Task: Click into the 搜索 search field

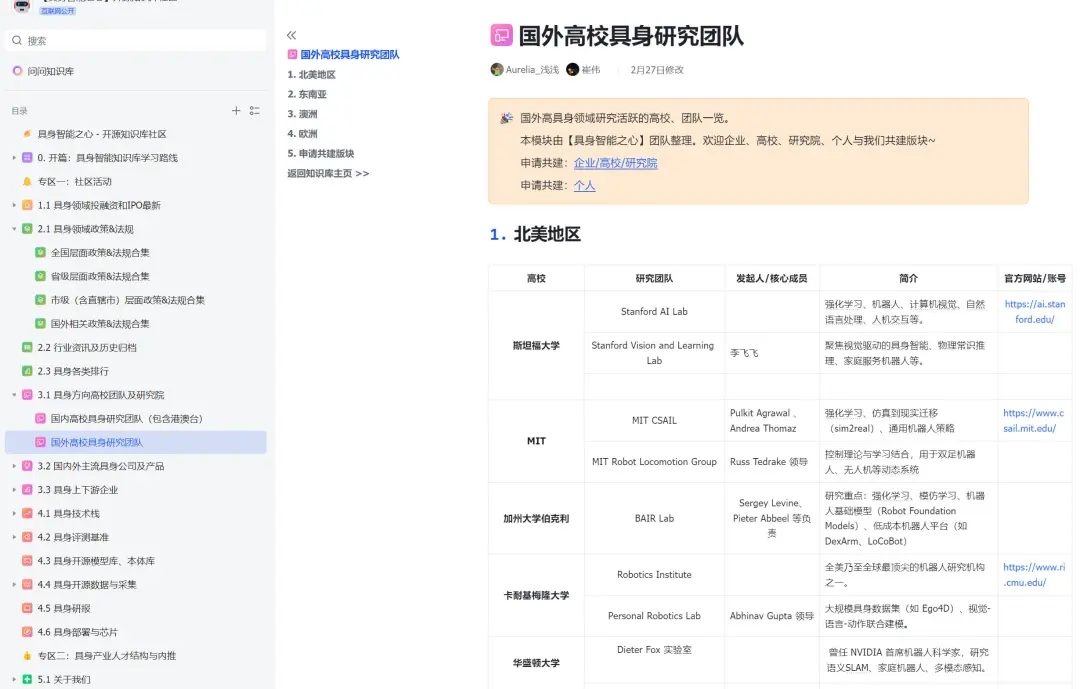Action: 136,41
